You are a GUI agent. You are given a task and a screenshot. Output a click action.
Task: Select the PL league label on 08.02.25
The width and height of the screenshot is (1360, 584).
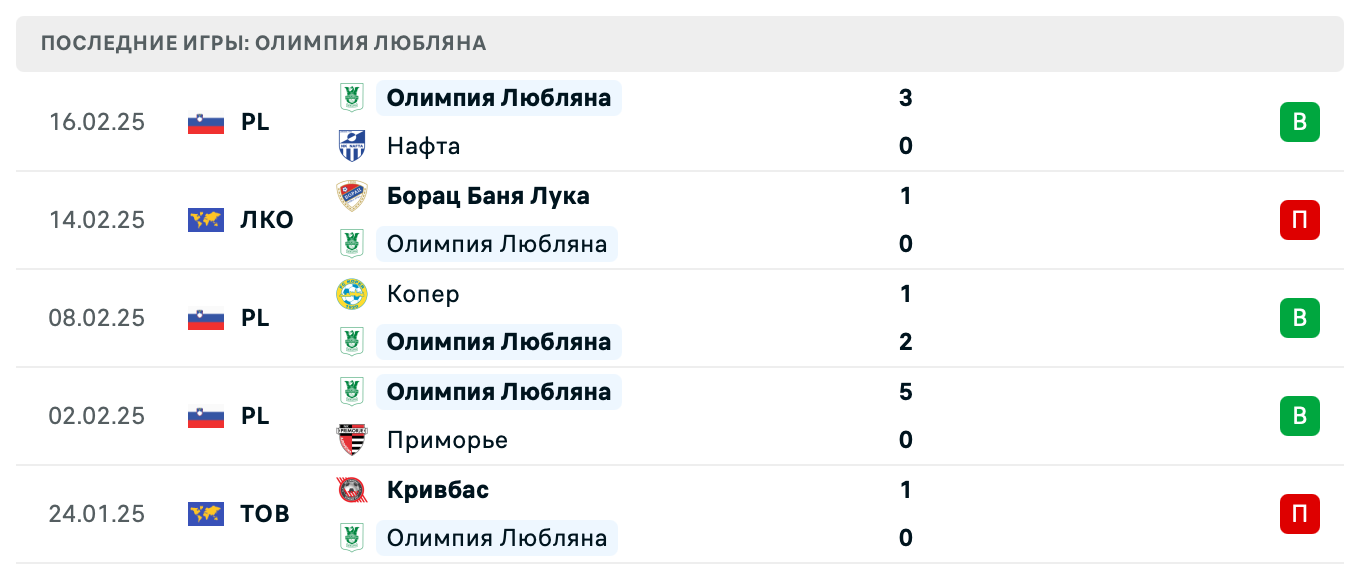pos(256,318)
